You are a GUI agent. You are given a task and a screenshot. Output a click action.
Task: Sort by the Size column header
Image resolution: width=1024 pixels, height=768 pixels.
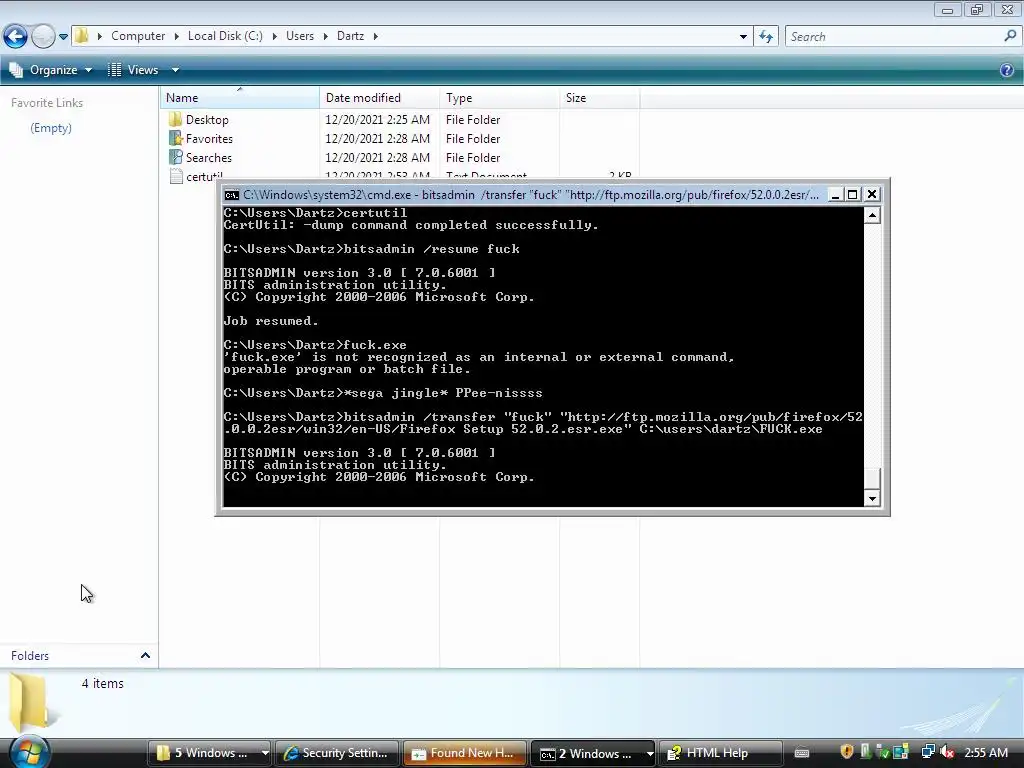[x=600, y=98]
